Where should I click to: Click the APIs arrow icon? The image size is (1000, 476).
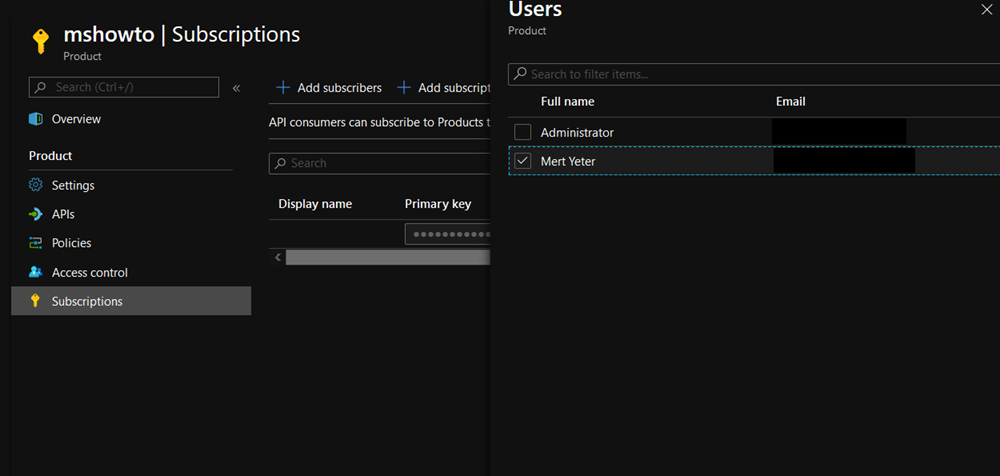[x=36, y=214]
